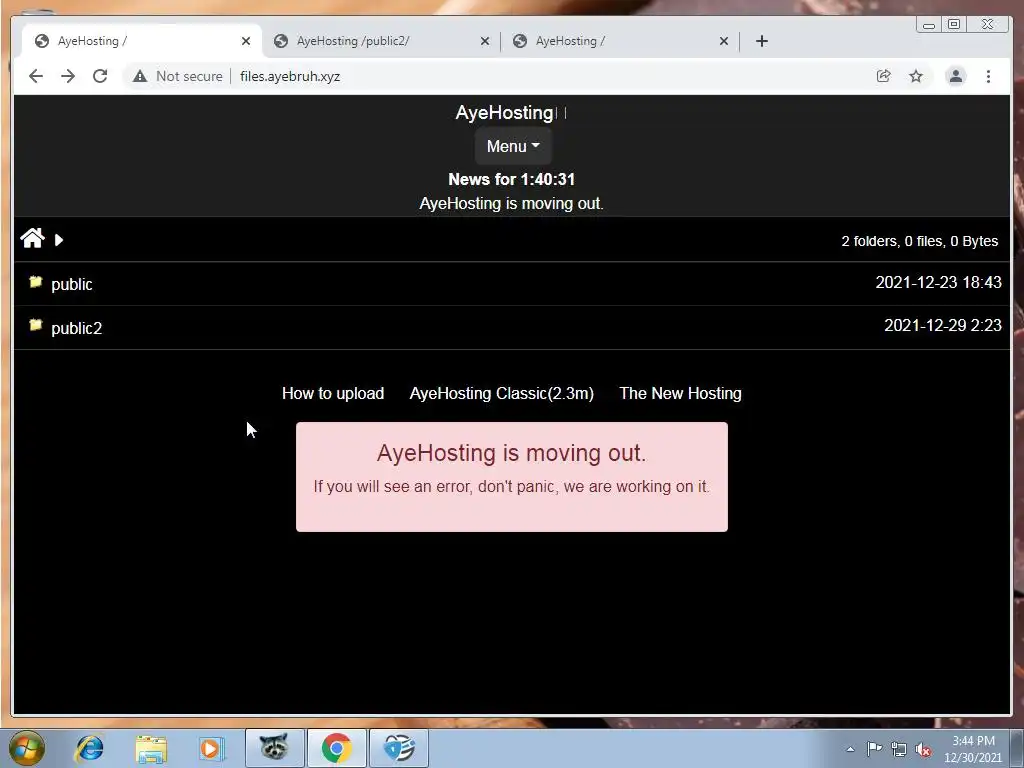This screenshot has height=768, width=1024.
Task: Click the muted volume tray icon
Action: (x=923, y=750)
